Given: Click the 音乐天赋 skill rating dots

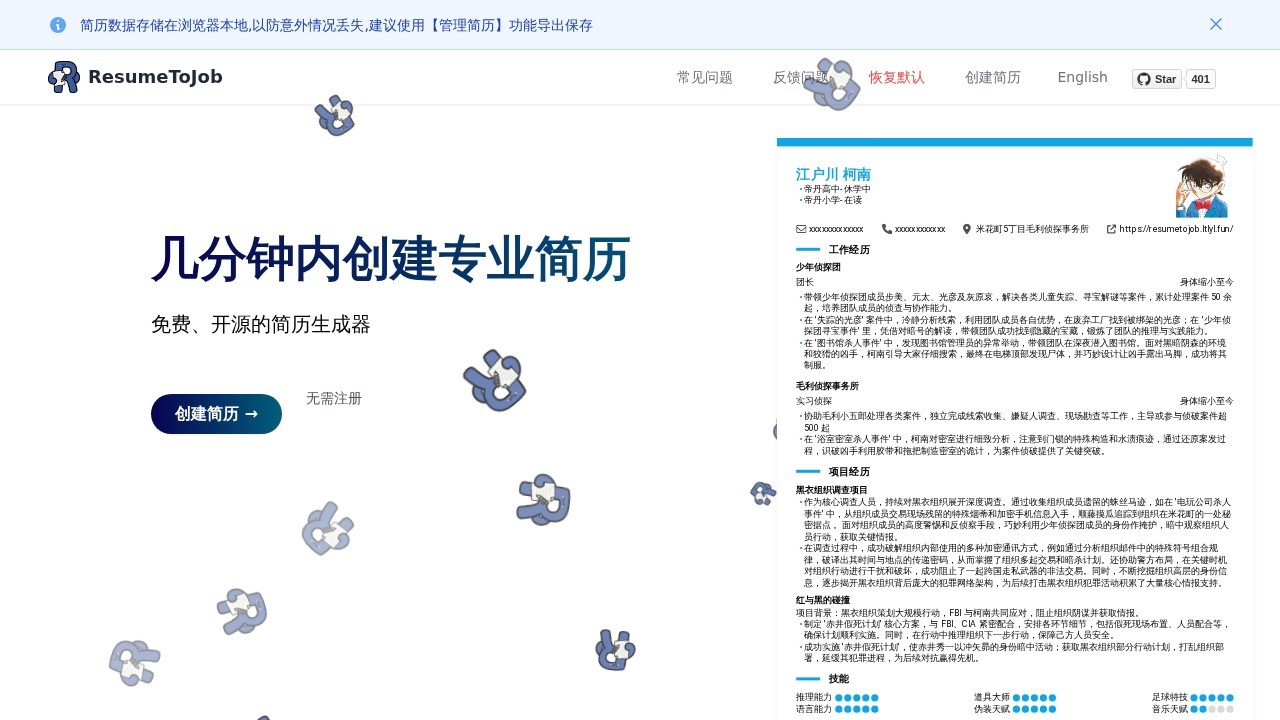Looking at the screenshot, I should [x=1212, y=709].
